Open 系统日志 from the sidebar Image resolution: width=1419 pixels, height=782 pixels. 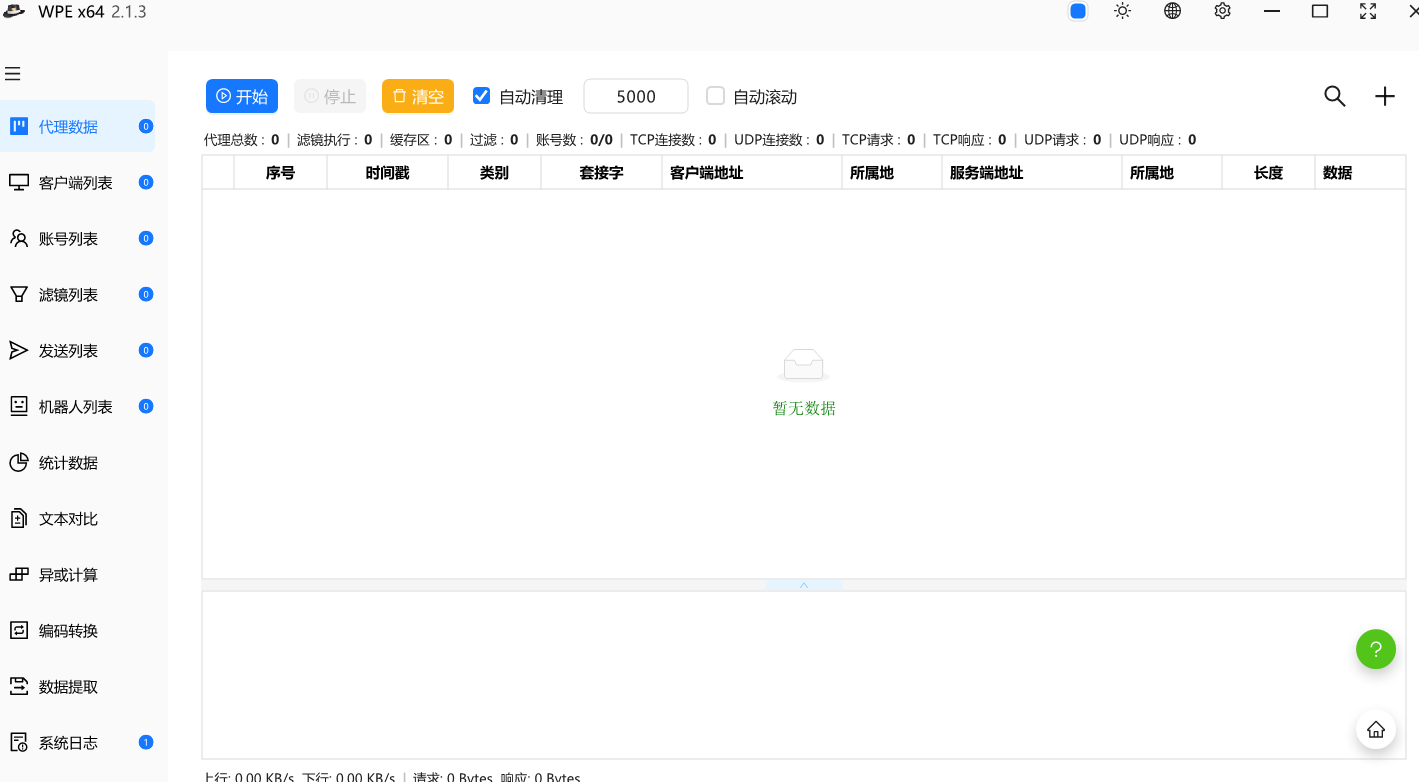(x=68, y=743)
